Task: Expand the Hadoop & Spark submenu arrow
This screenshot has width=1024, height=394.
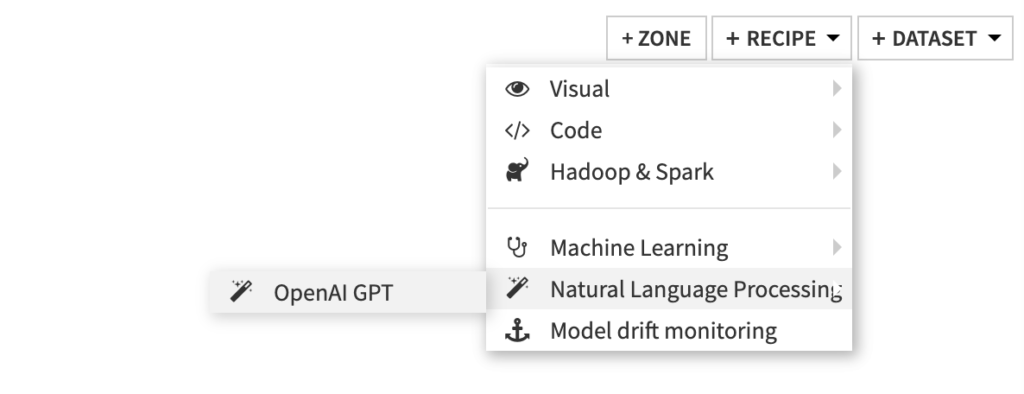Action: coord(837,171)
